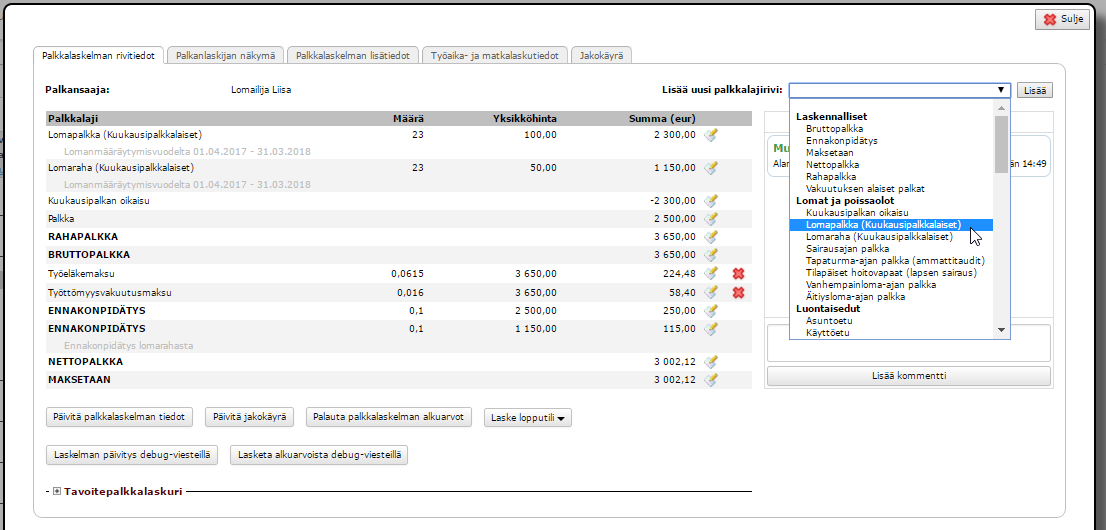Screen dimensions: 1106x530
Task: Click the edit icon on the MAKSETAAN row
Action: pos(711,380)
